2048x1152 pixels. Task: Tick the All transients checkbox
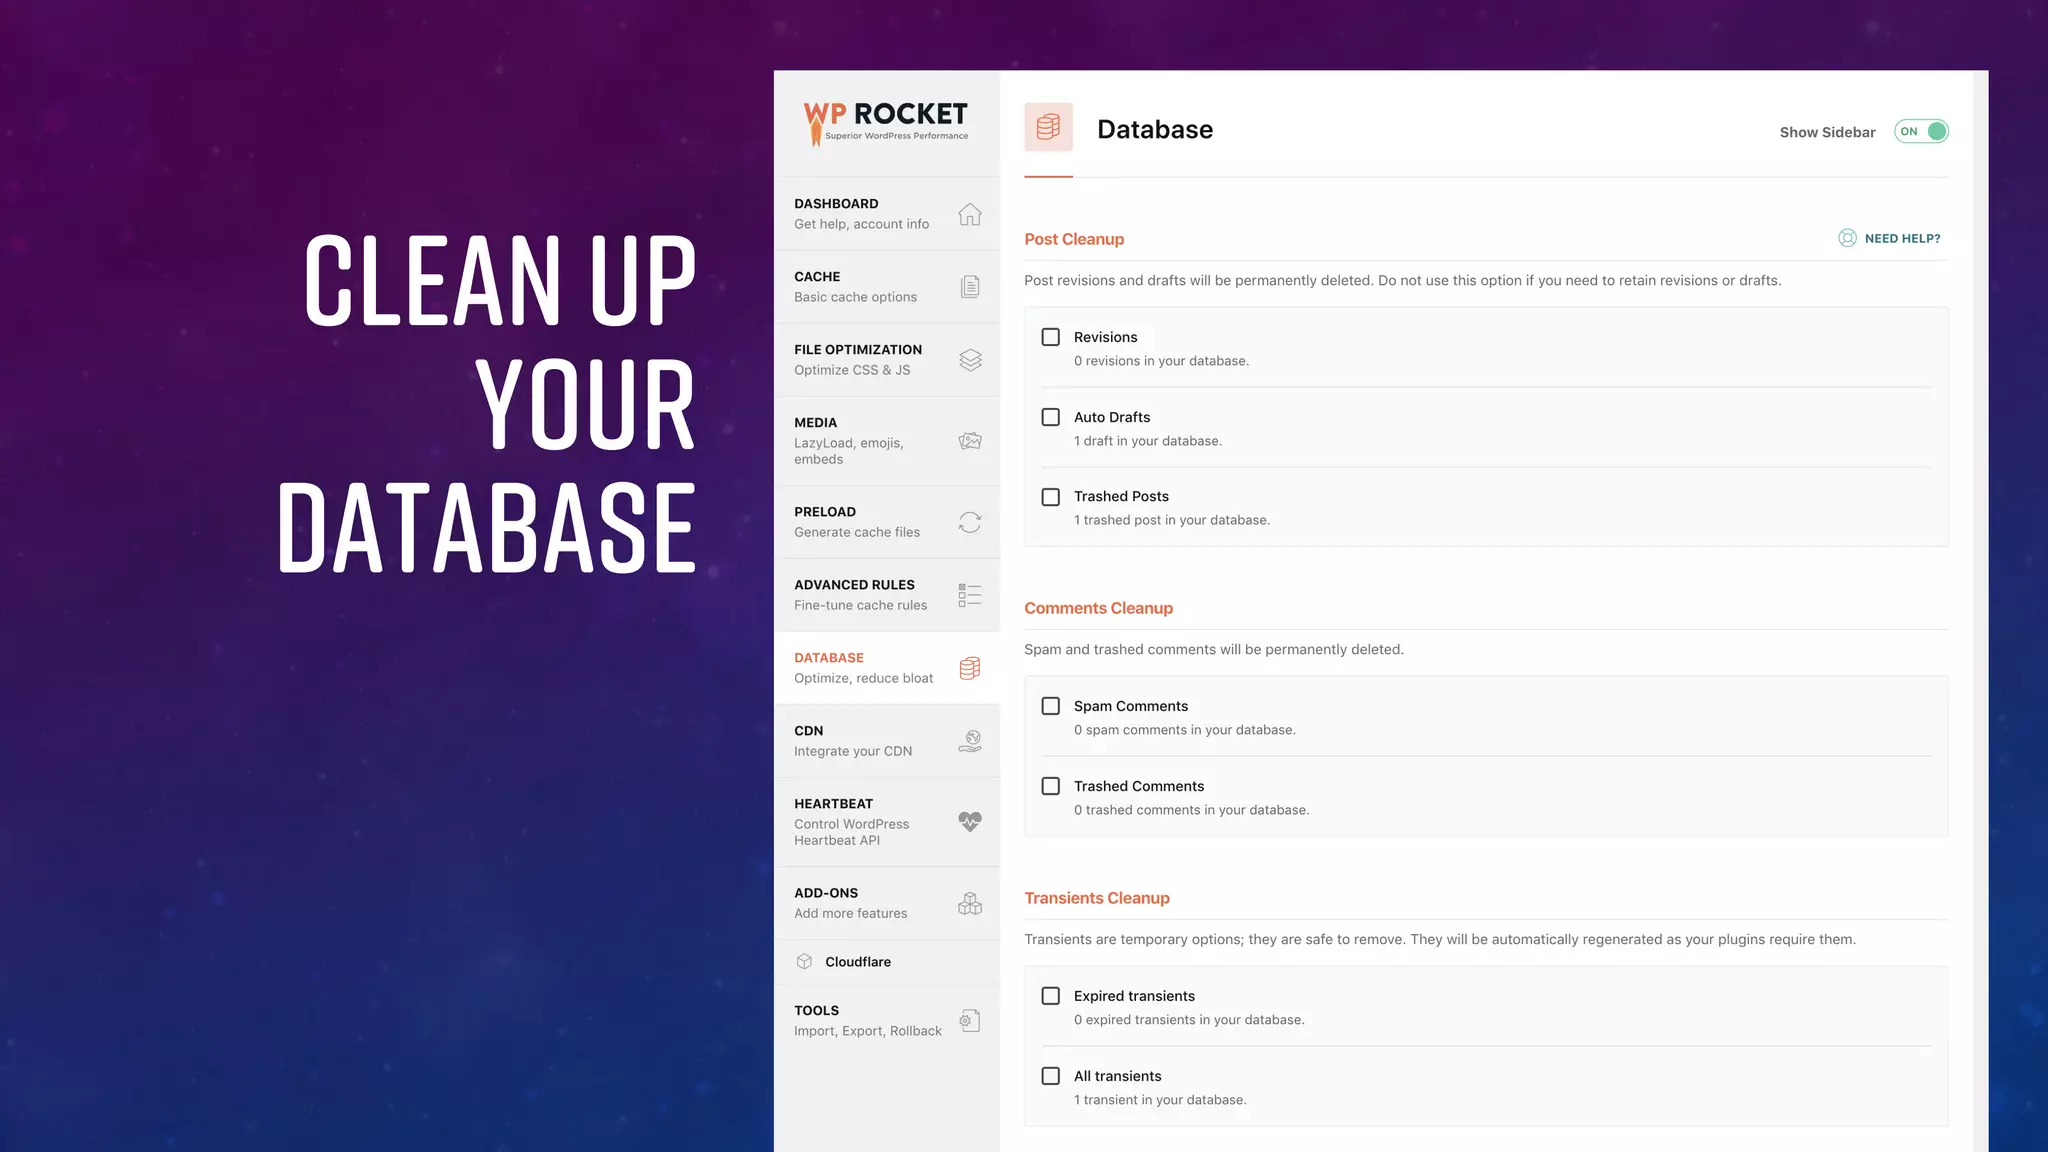1050,1076
